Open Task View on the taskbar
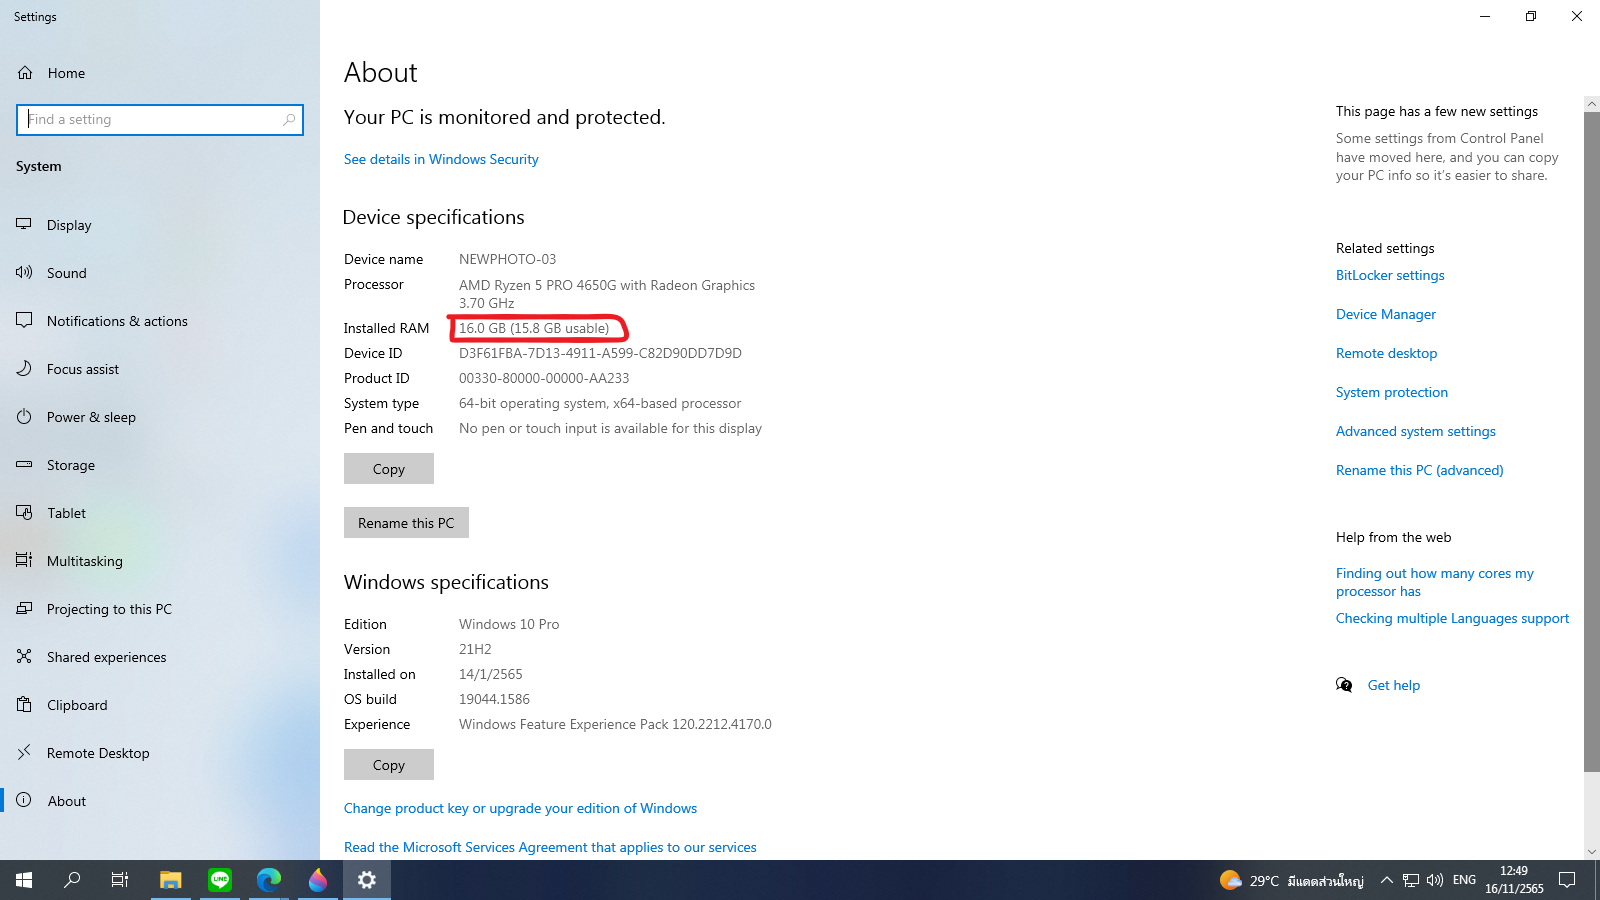Screen dimensions: 1600x900 coord(120,880)
